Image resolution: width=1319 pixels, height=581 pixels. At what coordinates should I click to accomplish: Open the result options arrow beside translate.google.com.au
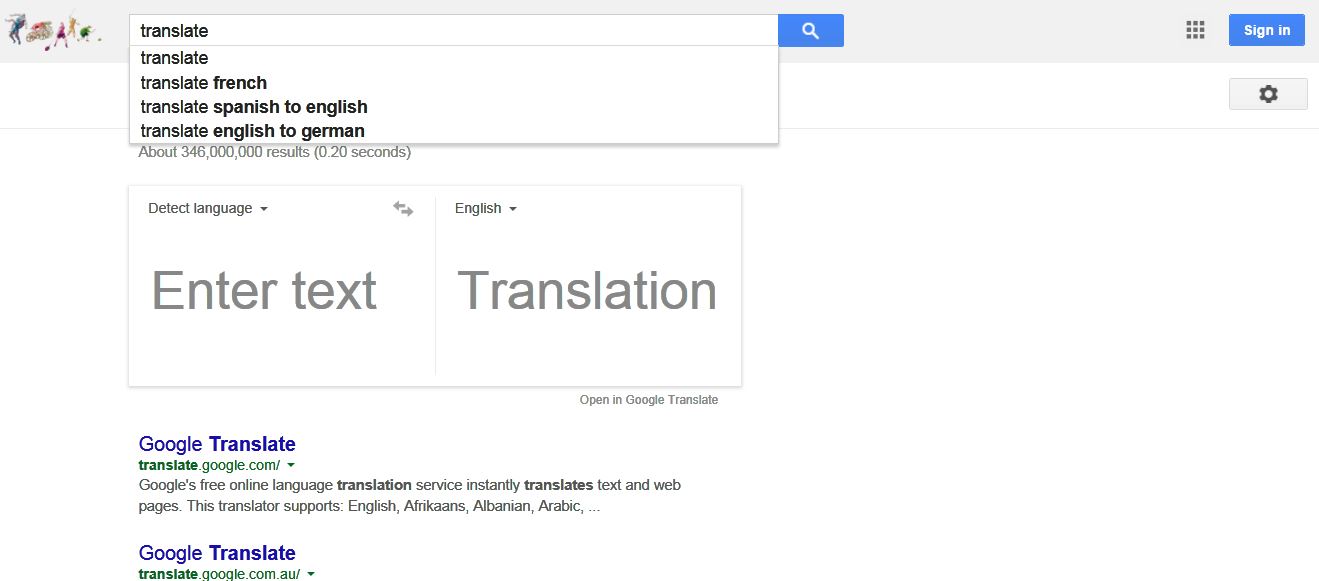tap(310, 574)
